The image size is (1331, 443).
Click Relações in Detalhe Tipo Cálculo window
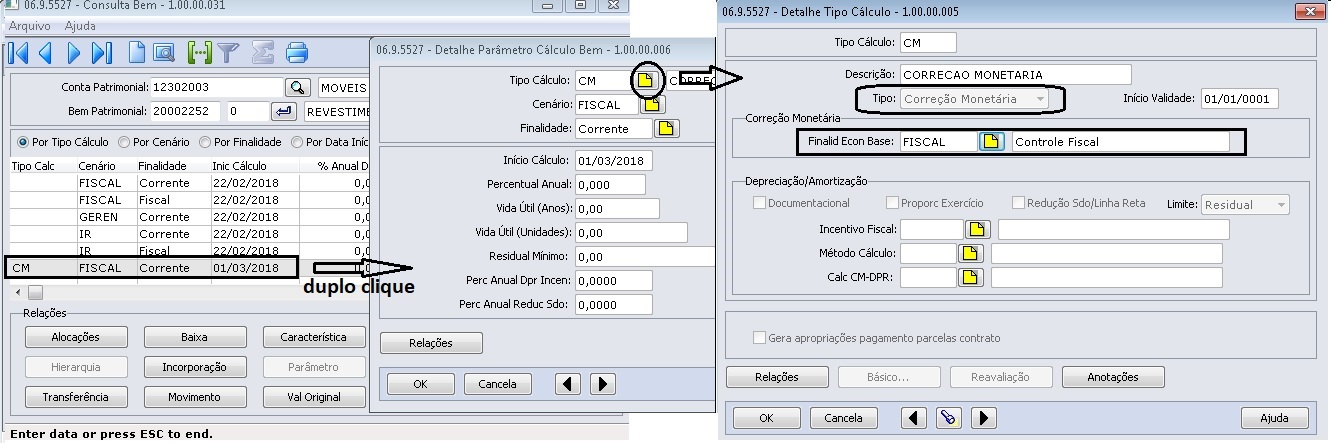776,377
